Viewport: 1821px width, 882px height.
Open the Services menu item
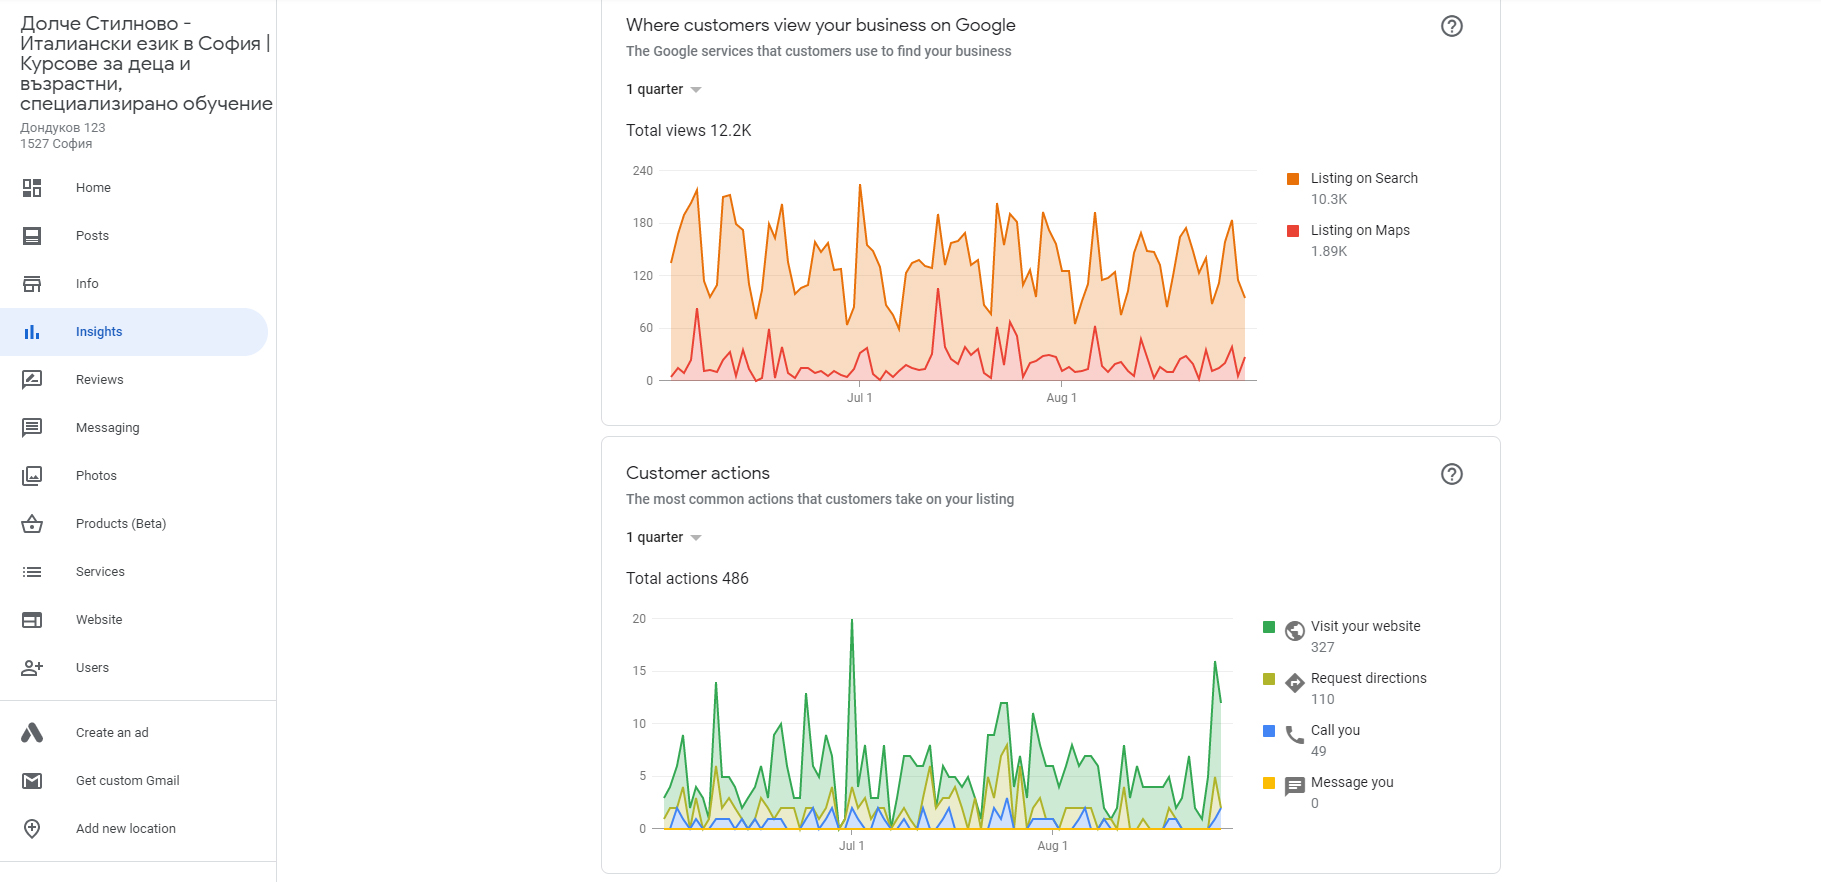(100, 572)
